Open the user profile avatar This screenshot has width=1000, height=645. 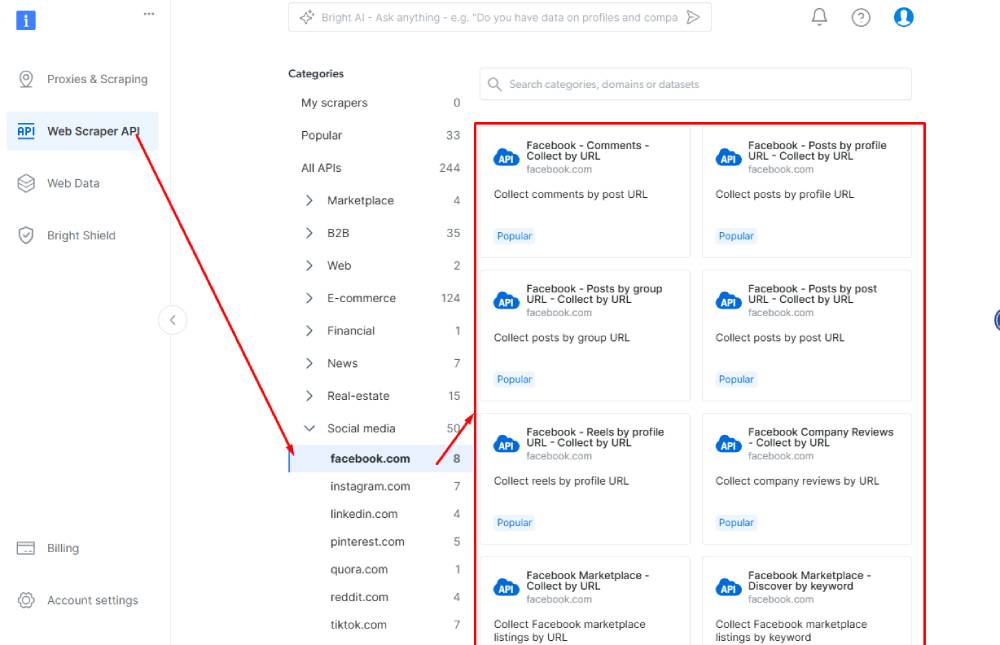[x=903, y=17]
